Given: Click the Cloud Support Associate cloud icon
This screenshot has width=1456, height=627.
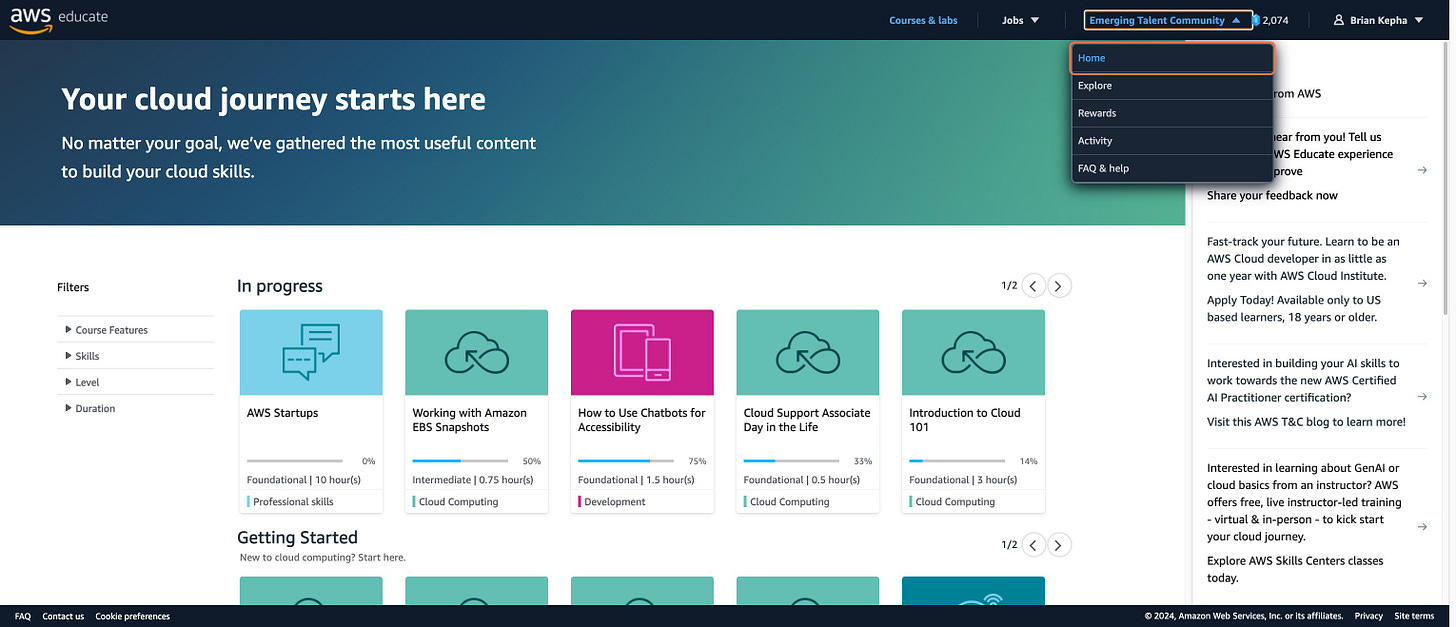Looking at the screenshot, I should [x=808, y=352].
